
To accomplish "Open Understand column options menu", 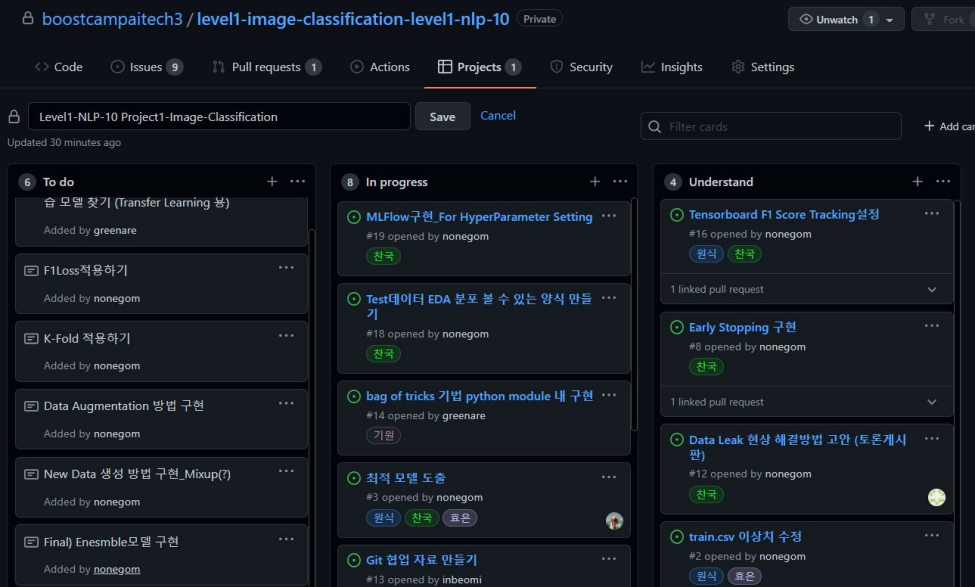I will pos(943,182).
